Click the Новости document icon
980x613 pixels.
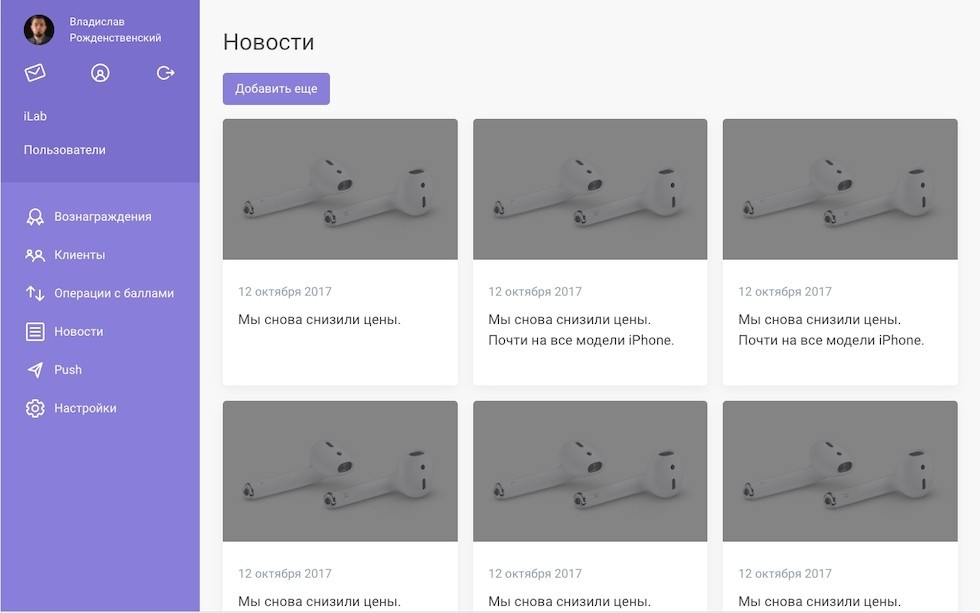pyautogui.click(x=35, y=332)
